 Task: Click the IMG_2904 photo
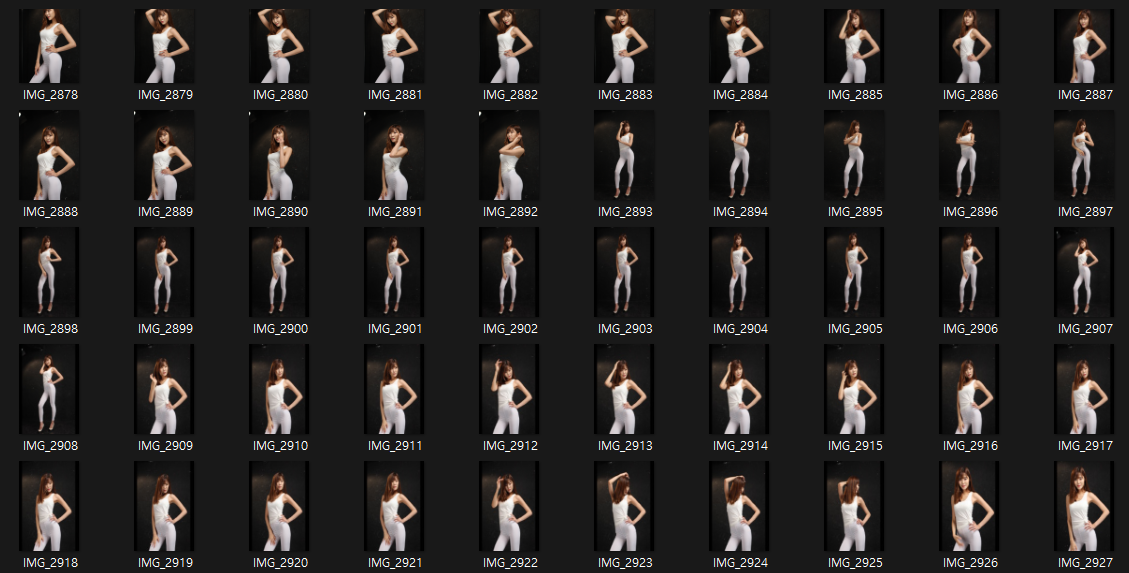pos(740,272)
